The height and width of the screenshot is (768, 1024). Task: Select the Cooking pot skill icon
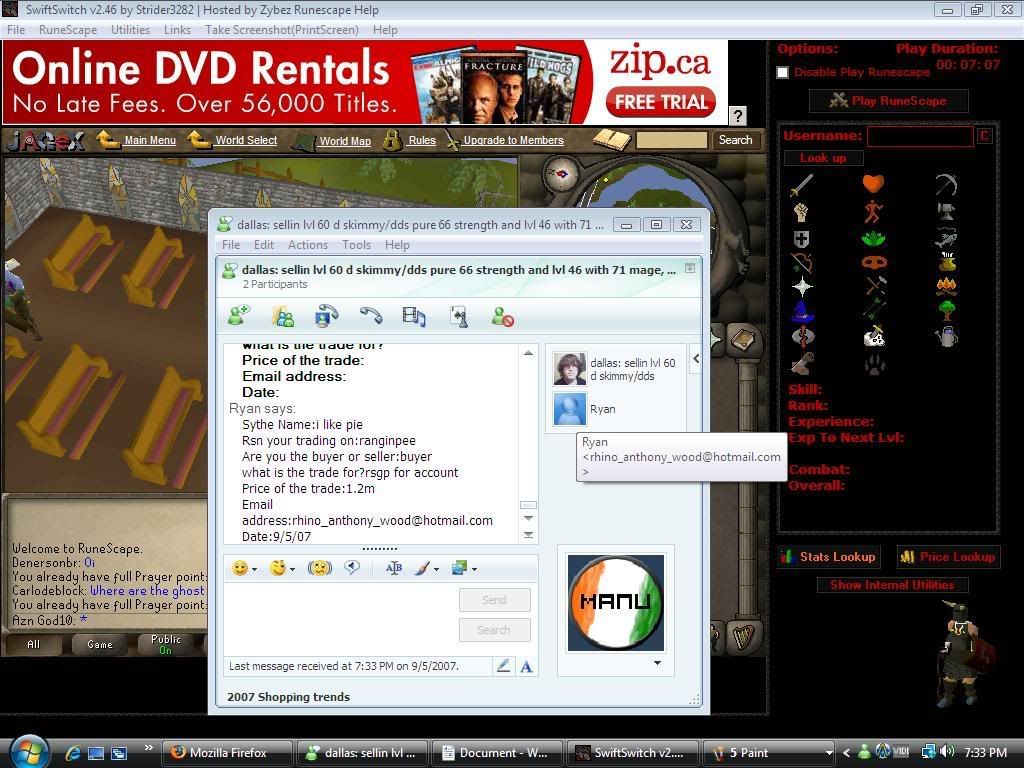[x=947, y=263]
